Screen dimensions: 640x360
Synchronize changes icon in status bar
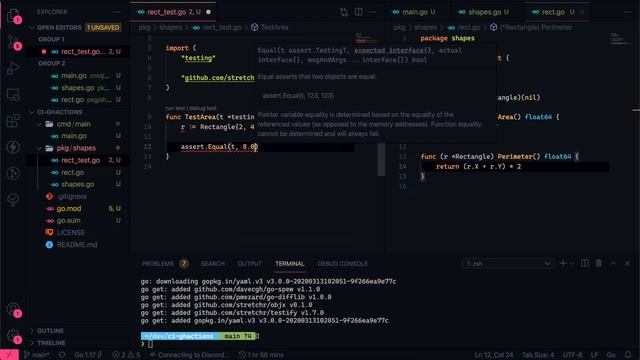pos(62,355)
